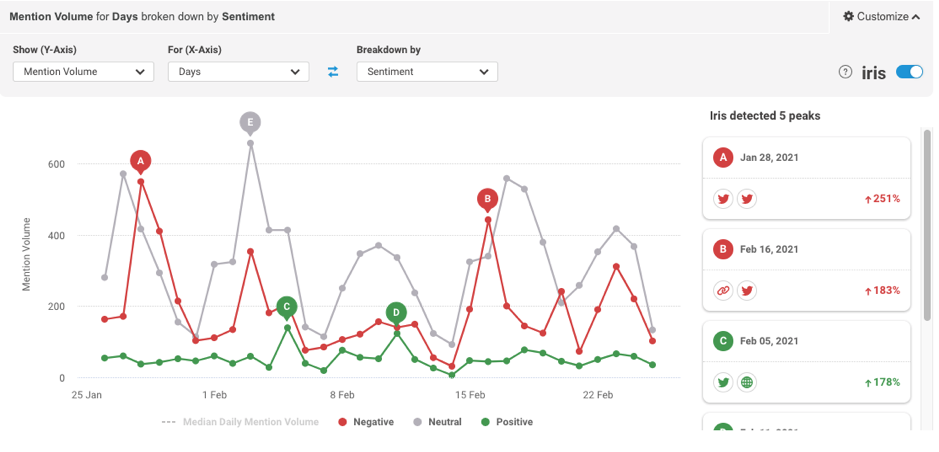Click the swap axes arrows icon
This screenshot has height=452, width=939.
pos(333,72)
